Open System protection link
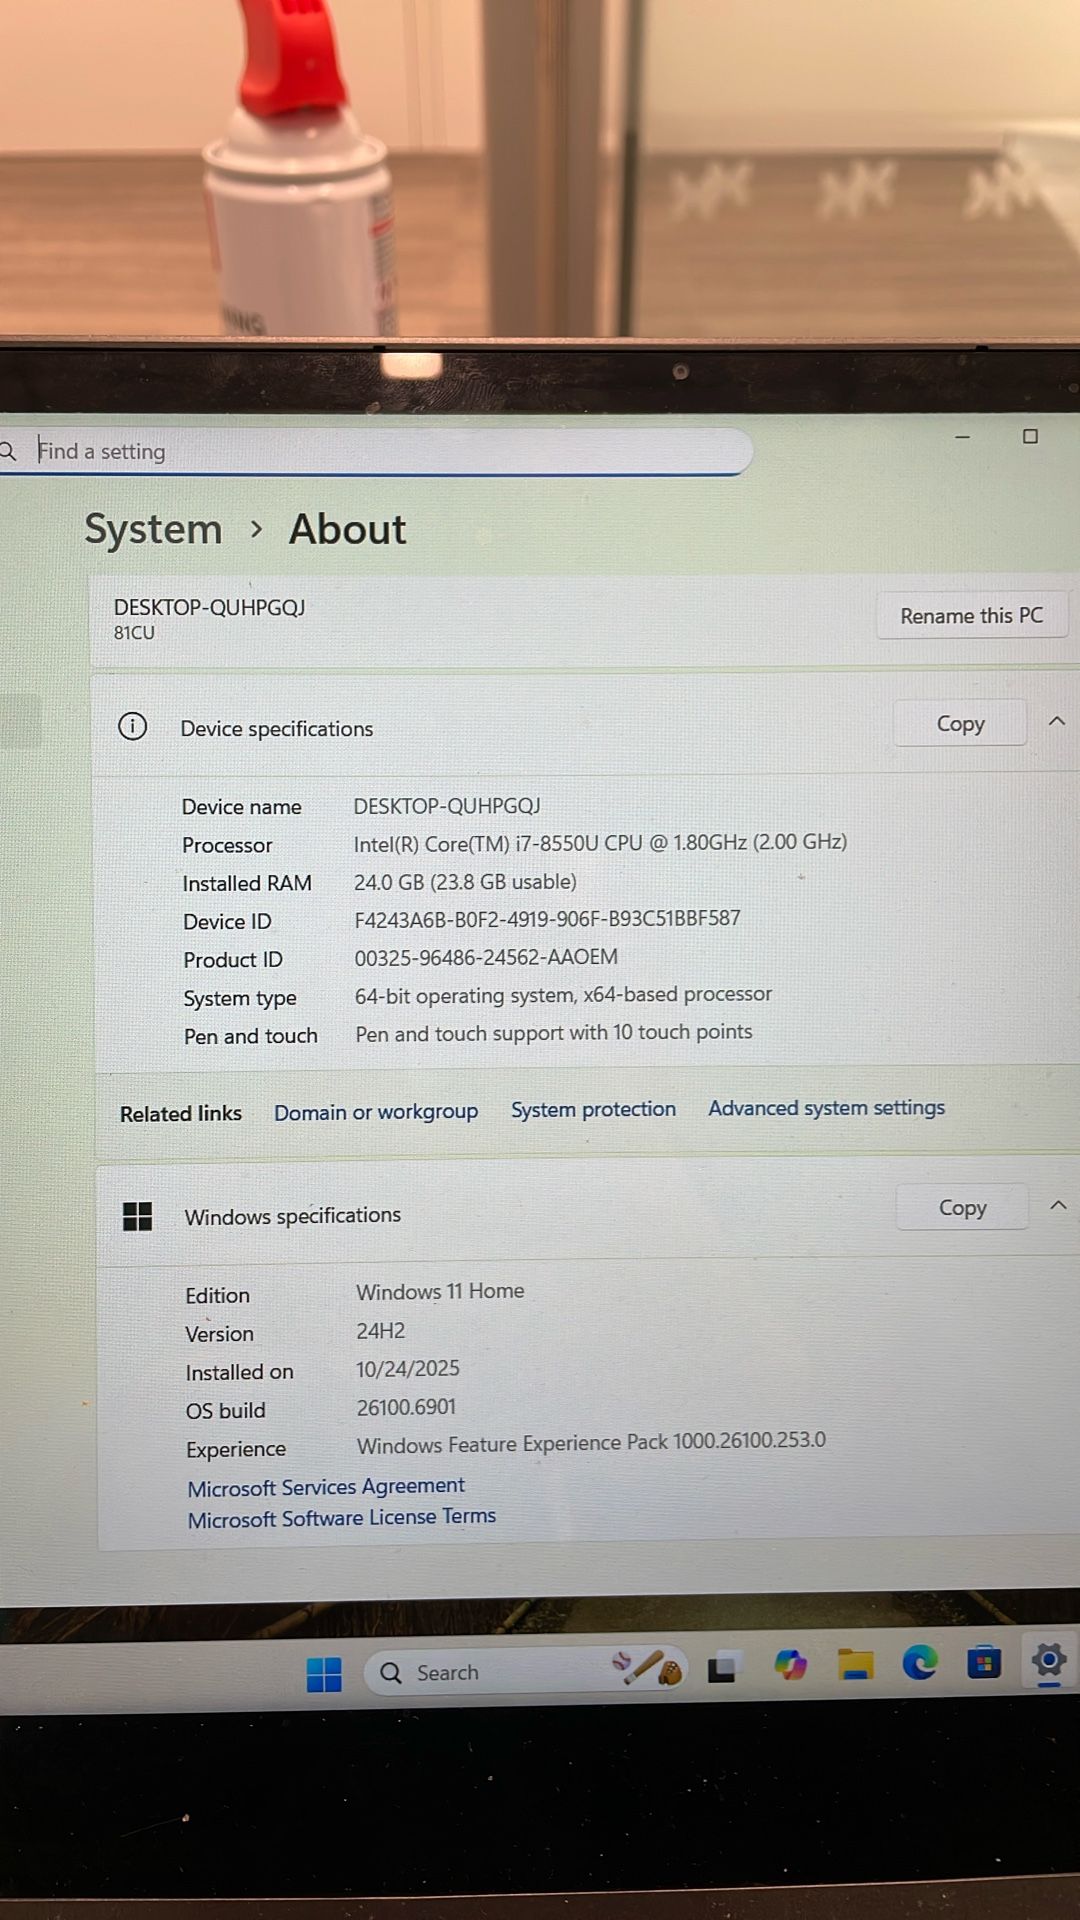Image resolution: width=1080 pixels, height=1920 pixels. (x=593, y=1110)
